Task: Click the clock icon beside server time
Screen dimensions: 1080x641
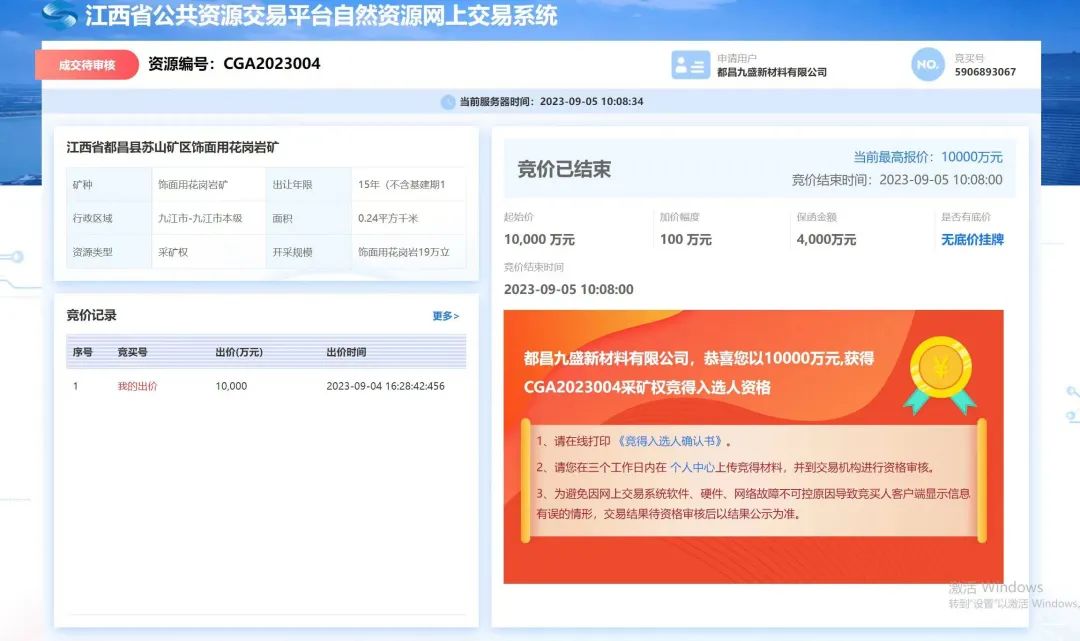Action: point(447,102)
